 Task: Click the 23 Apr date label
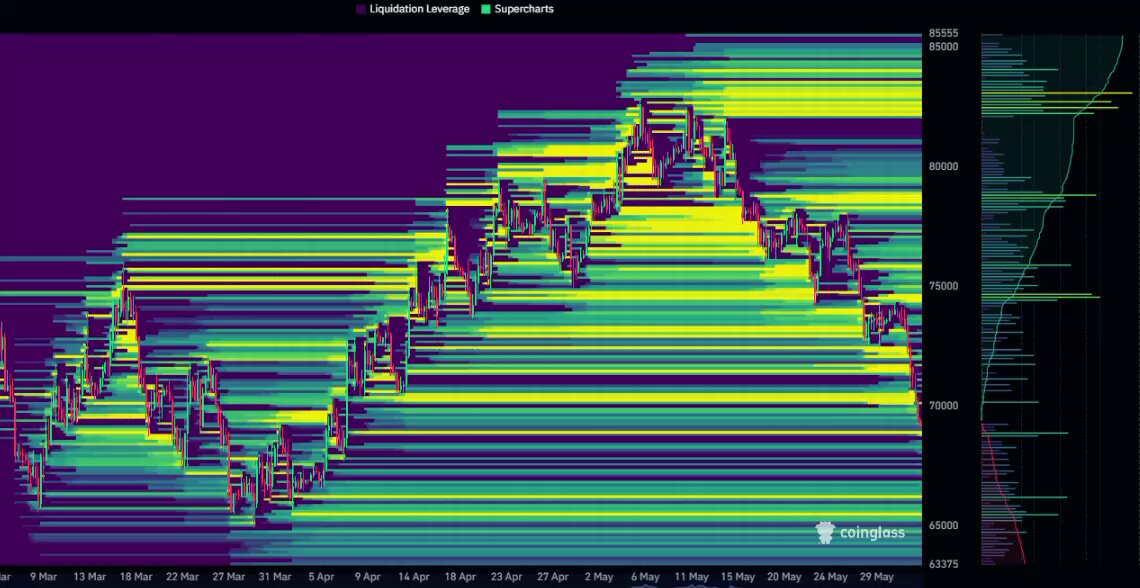coord(507,577)
